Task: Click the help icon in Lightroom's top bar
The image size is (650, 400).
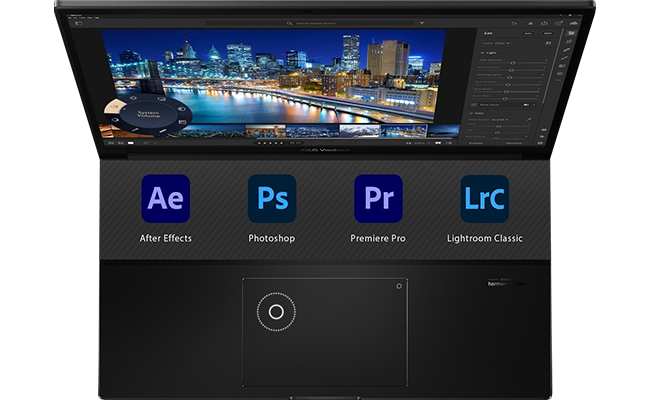Action: 558,23
